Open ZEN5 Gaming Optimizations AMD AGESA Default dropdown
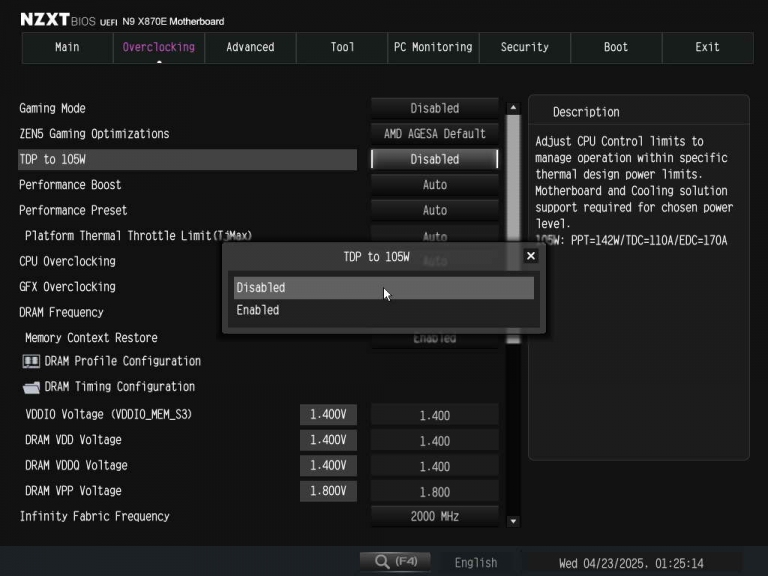Viewport: 768px width, 576px height. point(434,134)
